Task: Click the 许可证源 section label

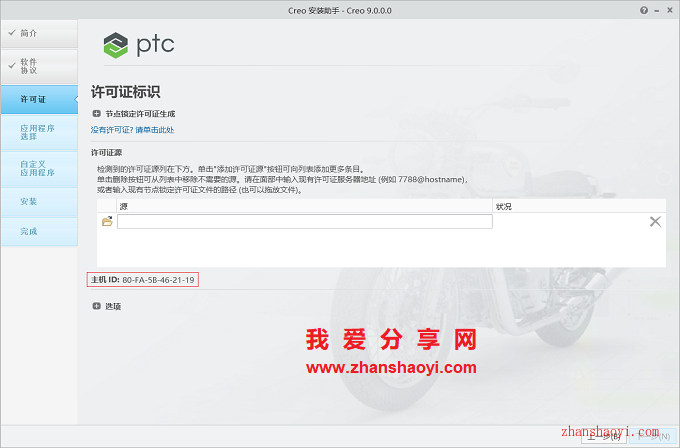Action: 106,153
